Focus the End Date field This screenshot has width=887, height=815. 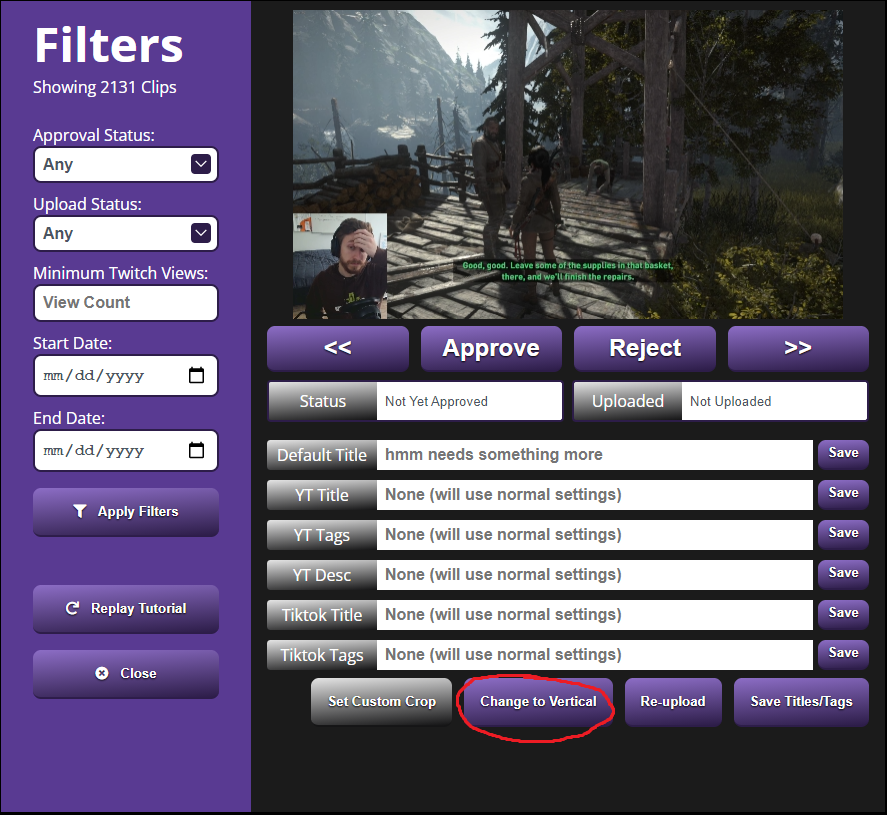pyautogui.click(x=126, y=451)
